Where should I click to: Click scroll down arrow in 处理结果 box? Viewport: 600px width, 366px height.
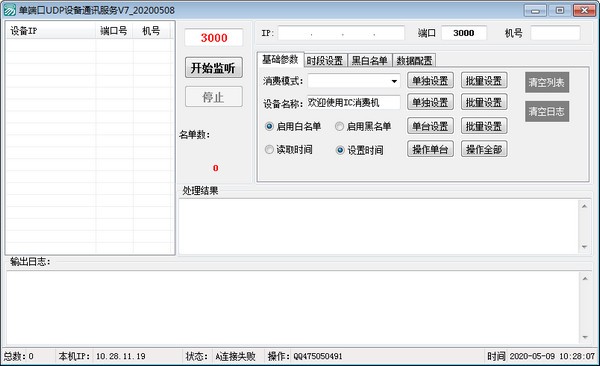584,247
